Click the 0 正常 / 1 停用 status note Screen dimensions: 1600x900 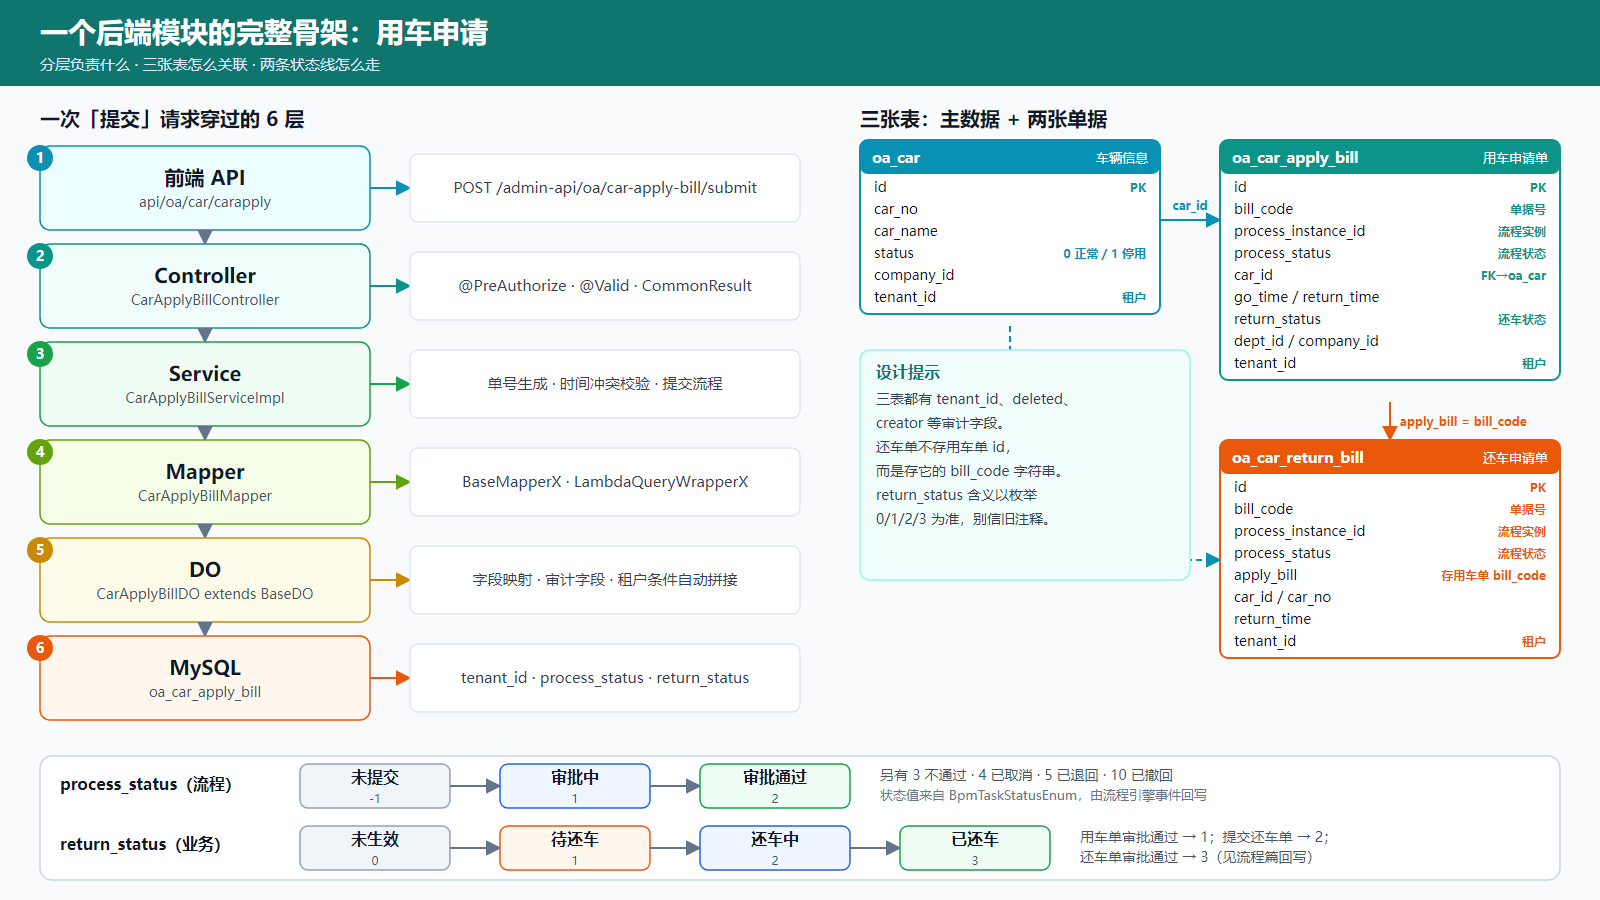(x=1104, y=254)
